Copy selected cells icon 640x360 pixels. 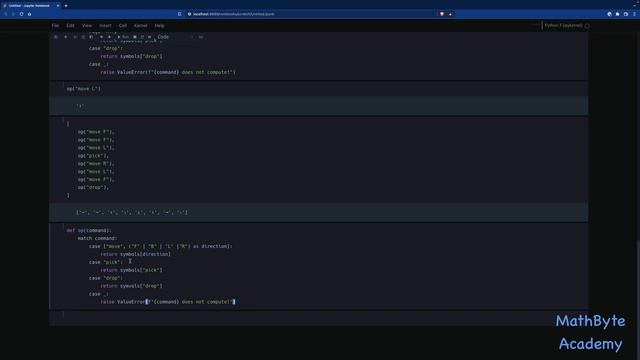[83, 37]
